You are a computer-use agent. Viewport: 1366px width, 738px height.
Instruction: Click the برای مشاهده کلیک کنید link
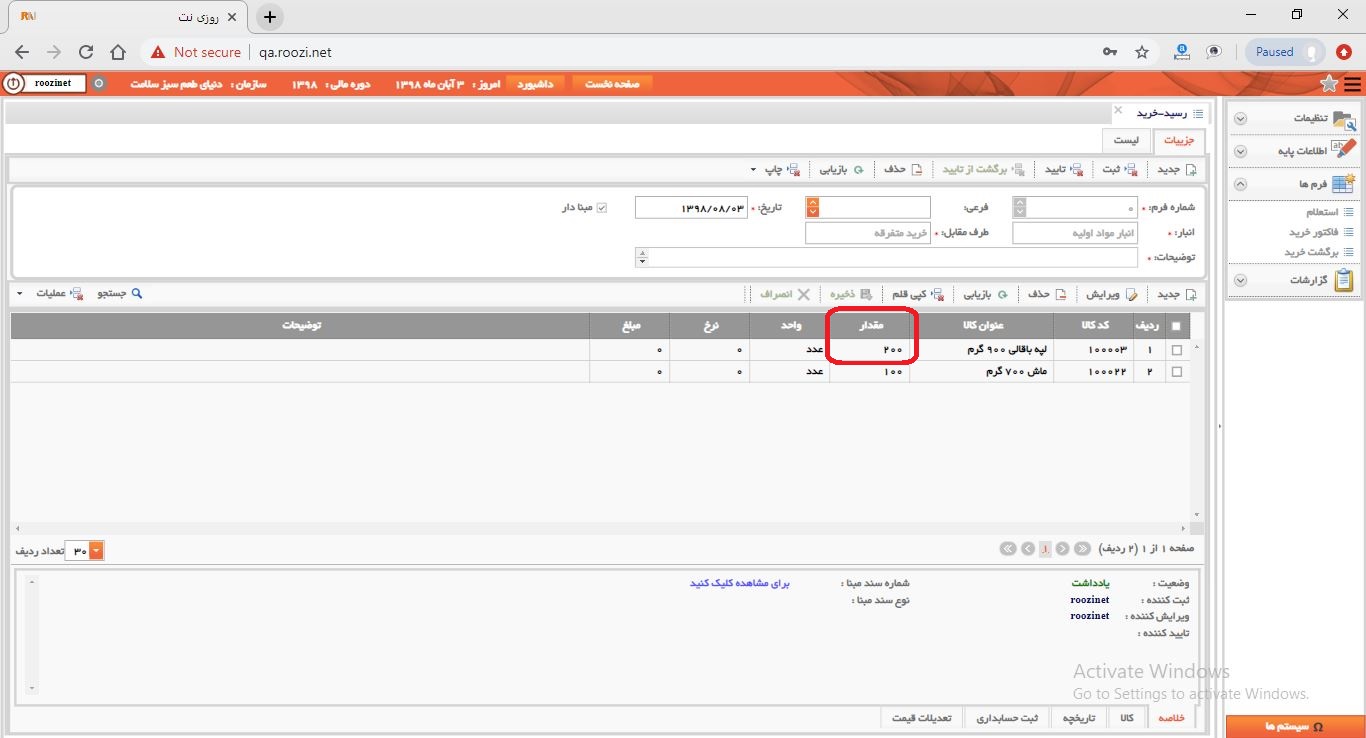pyautogui.click(x=740, y=583)
